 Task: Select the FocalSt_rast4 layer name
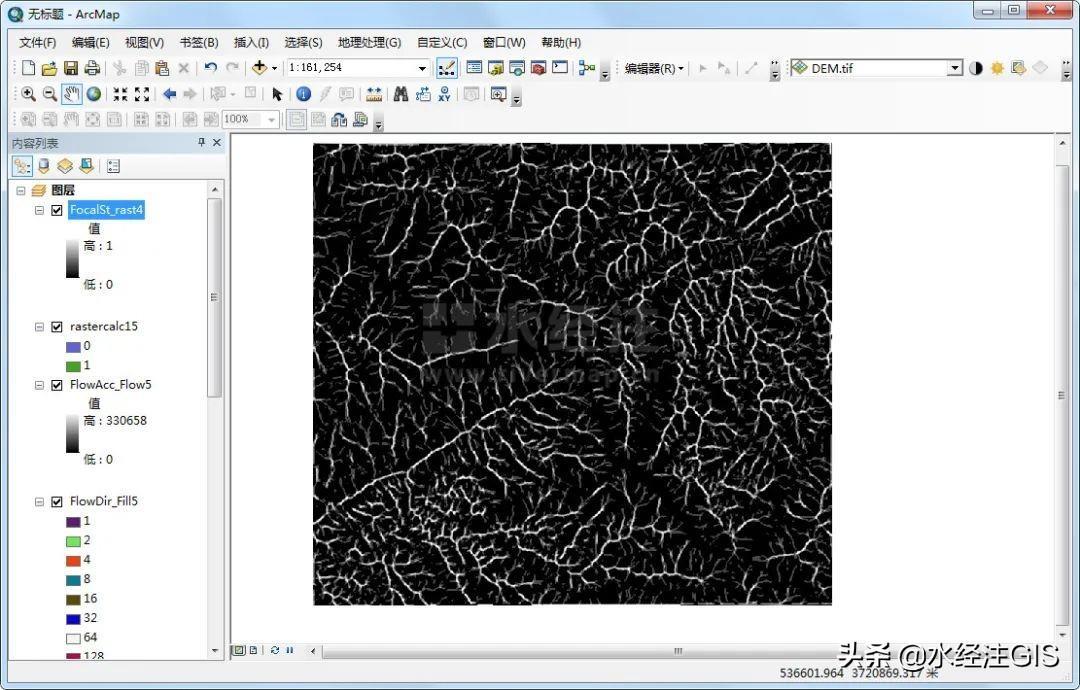(x=106, y=210)
